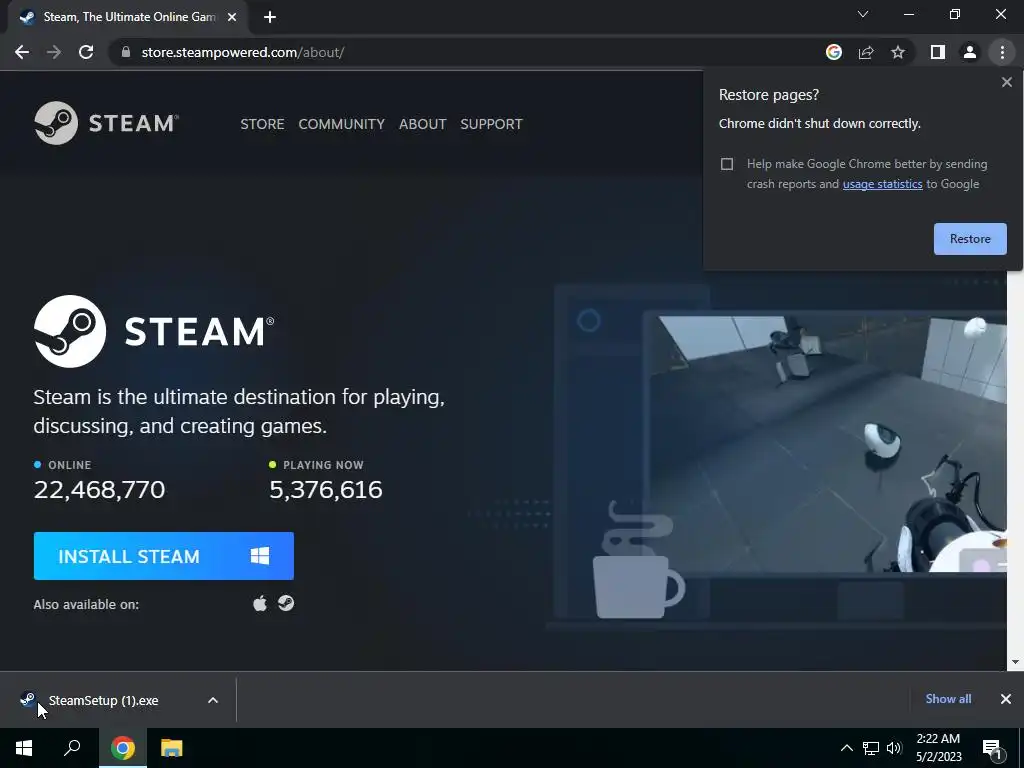Open the STORE menu
This screenshot has height=768, width=1024.
(x=262, y=124)
